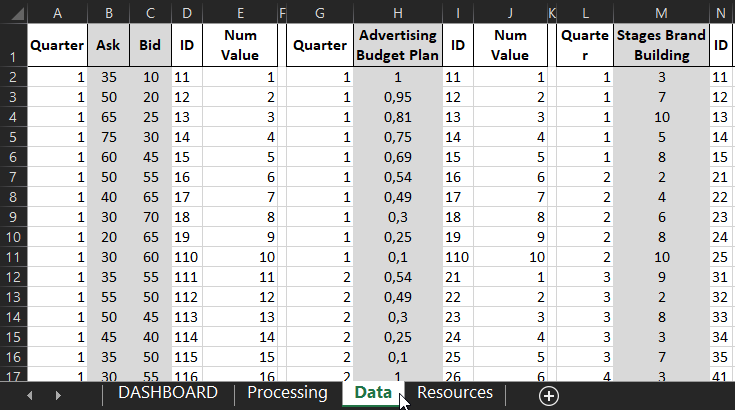This screenshot has height=410, width=735.
Task: Click cell containing 0,95 in column H
Action: click(398, 97)
